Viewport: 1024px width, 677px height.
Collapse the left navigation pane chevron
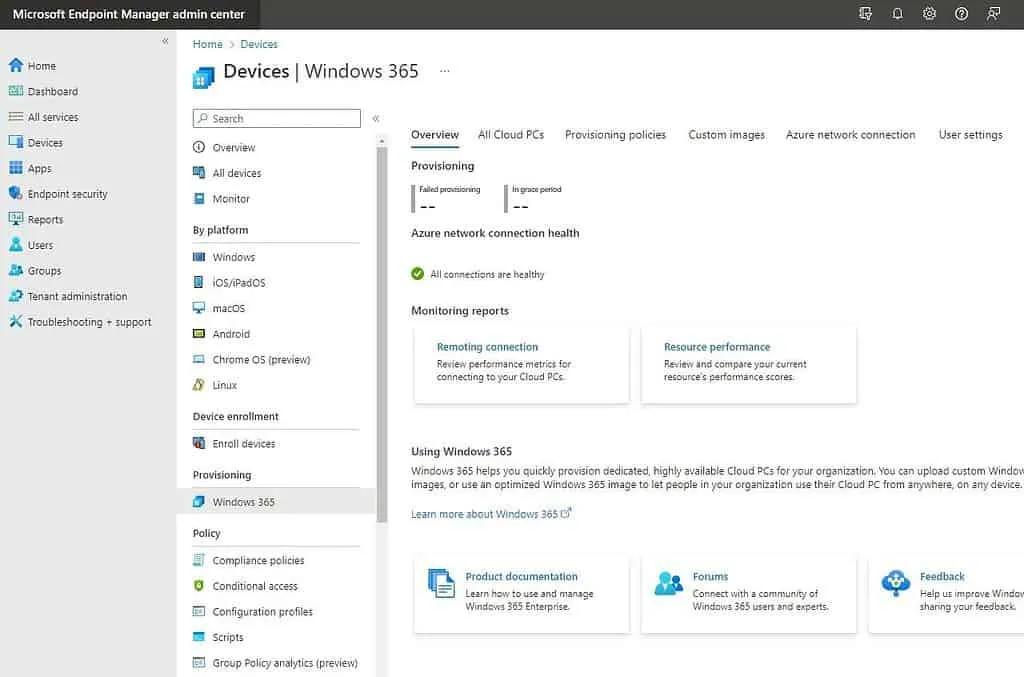point(163,41)
